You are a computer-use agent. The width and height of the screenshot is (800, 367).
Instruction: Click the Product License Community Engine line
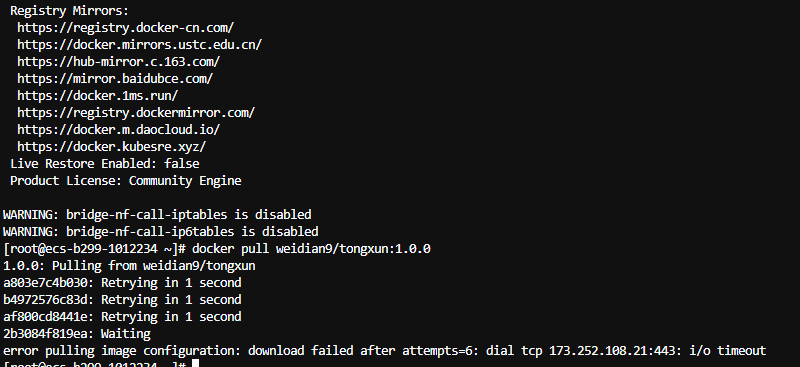click(126, 181)
